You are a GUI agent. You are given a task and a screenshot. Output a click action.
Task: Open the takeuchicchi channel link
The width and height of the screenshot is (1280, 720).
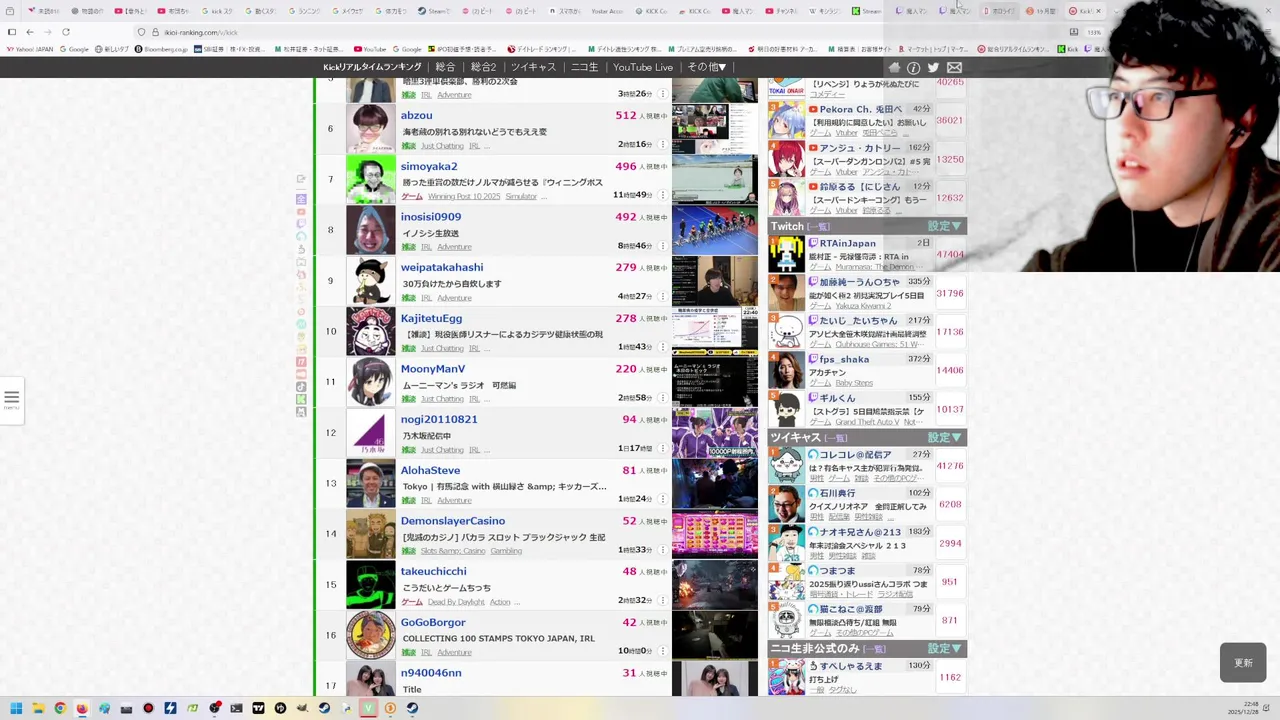(x=433, y=572)
